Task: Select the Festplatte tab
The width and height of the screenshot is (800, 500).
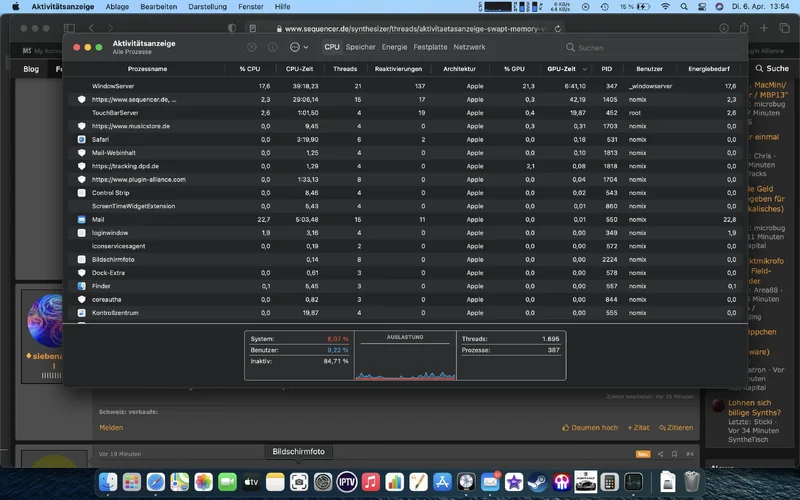Action: click(x=430, y=47)
